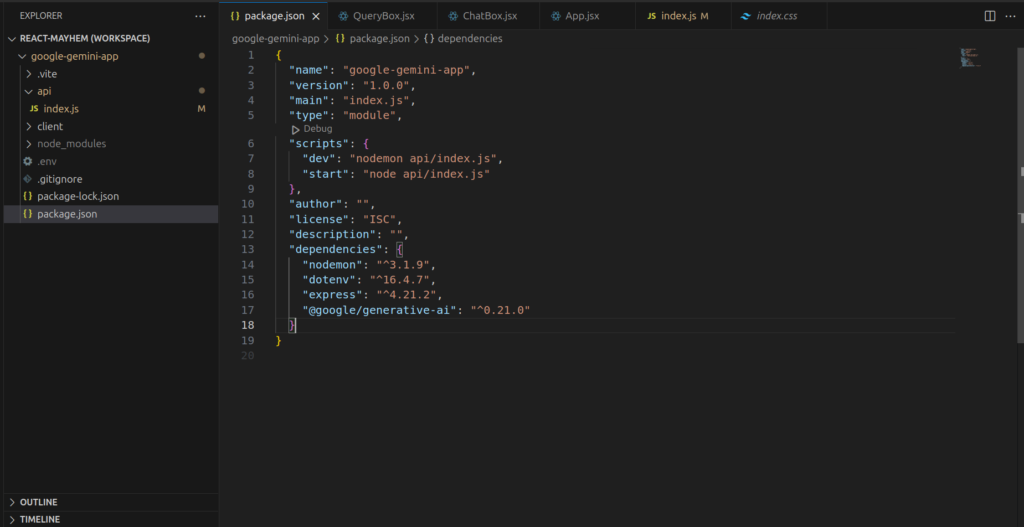Click the React icon on the ChatBox.jsx tab
This screenshot has width=1024, height=527.
point(453,16)
